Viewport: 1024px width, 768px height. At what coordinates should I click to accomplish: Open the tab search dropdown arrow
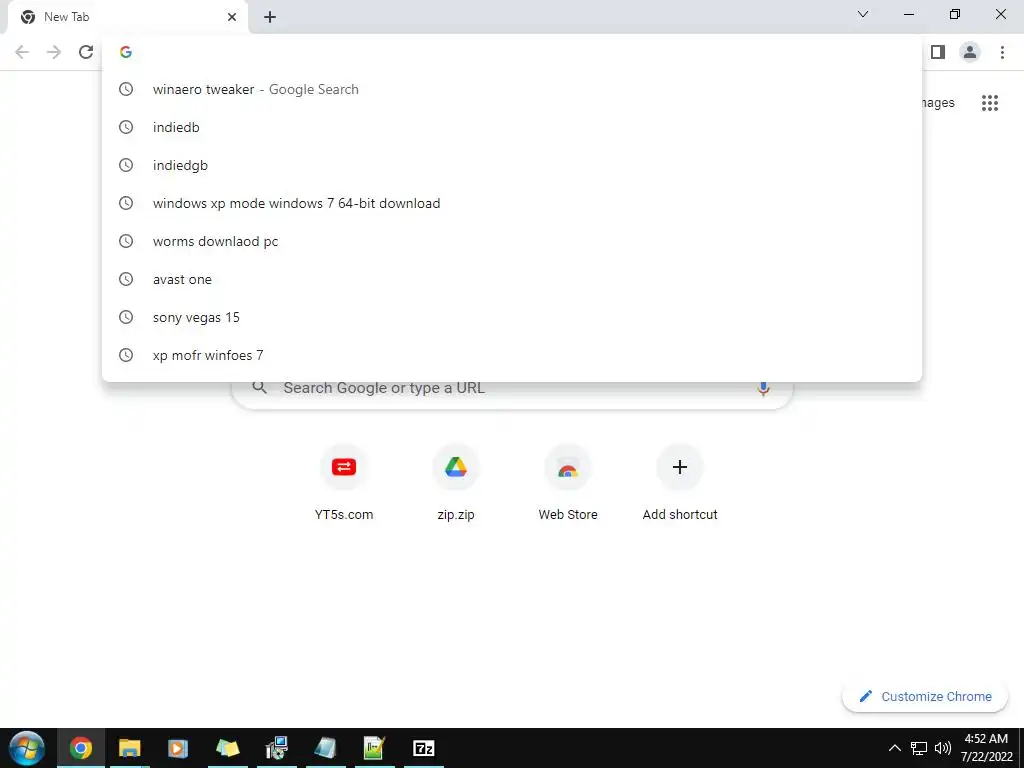[x=863, y=14]
